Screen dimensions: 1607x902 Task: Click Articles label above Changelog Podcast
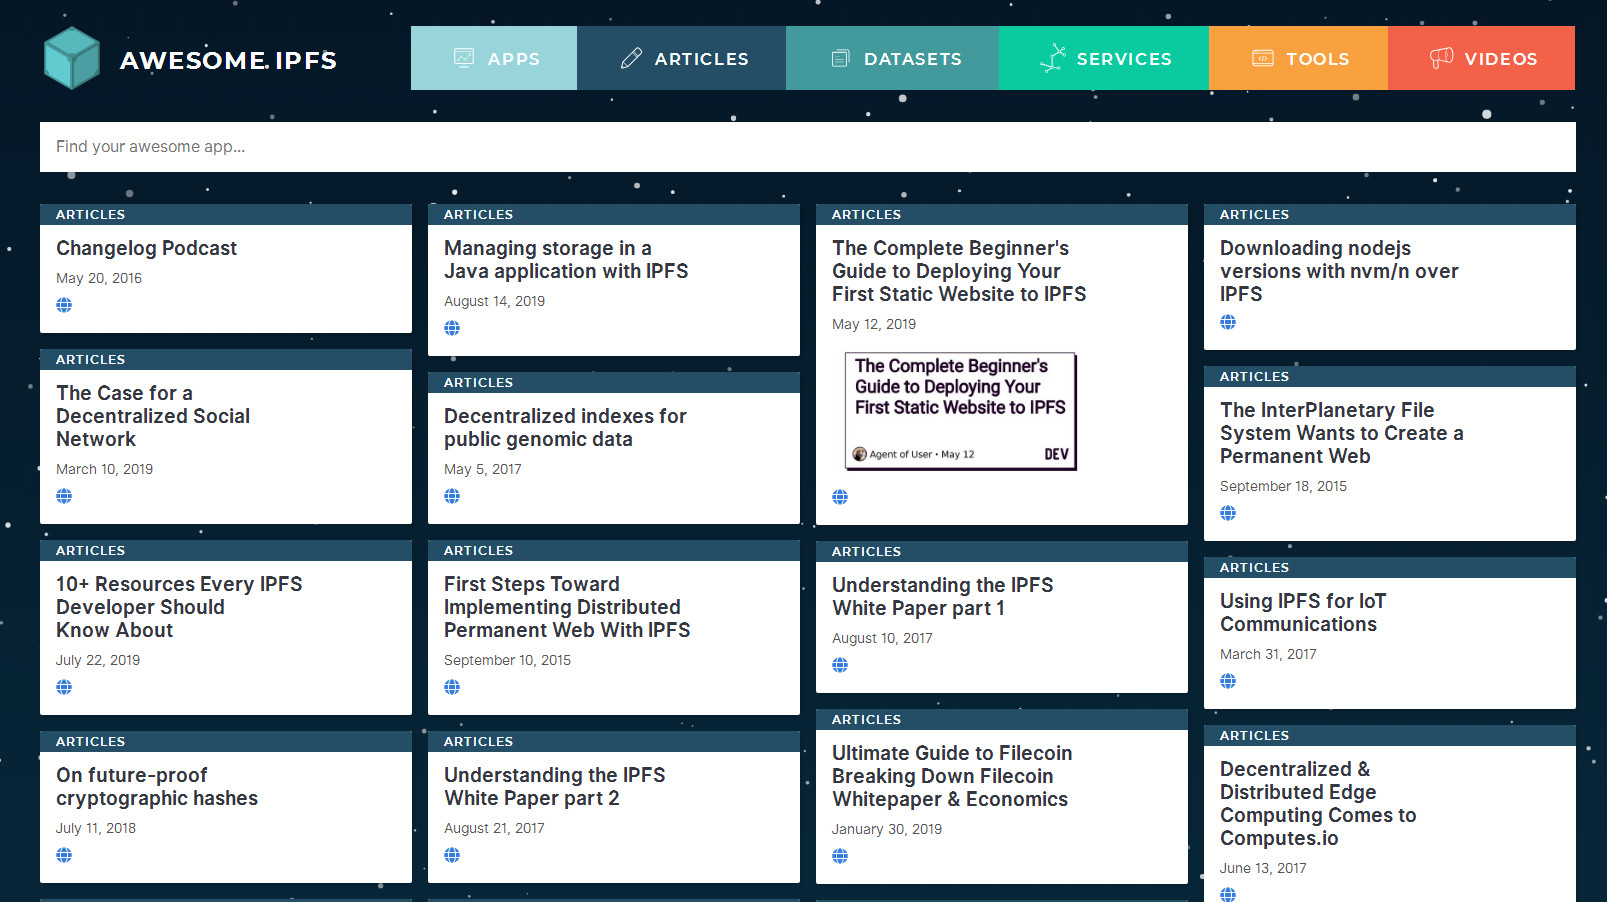(90, 215)
